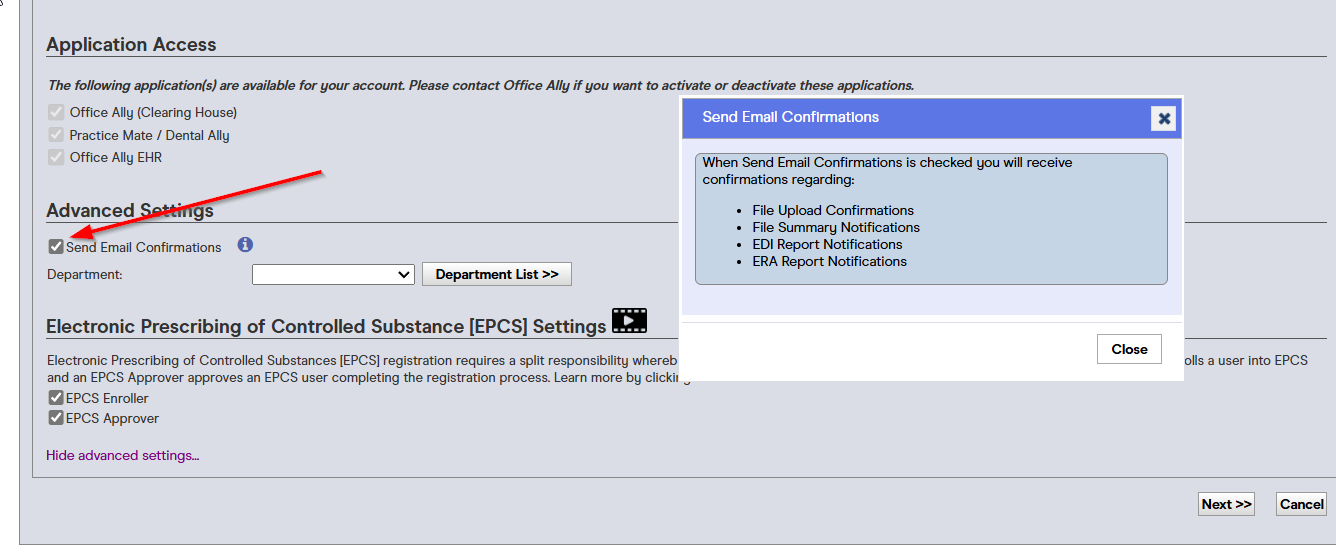Image resolution: width=1336 pixels, height=554 pixels.
Task: Close the Send Email Confirmations popup with X
Action: pyautogui.click(x=1164, y=118)
